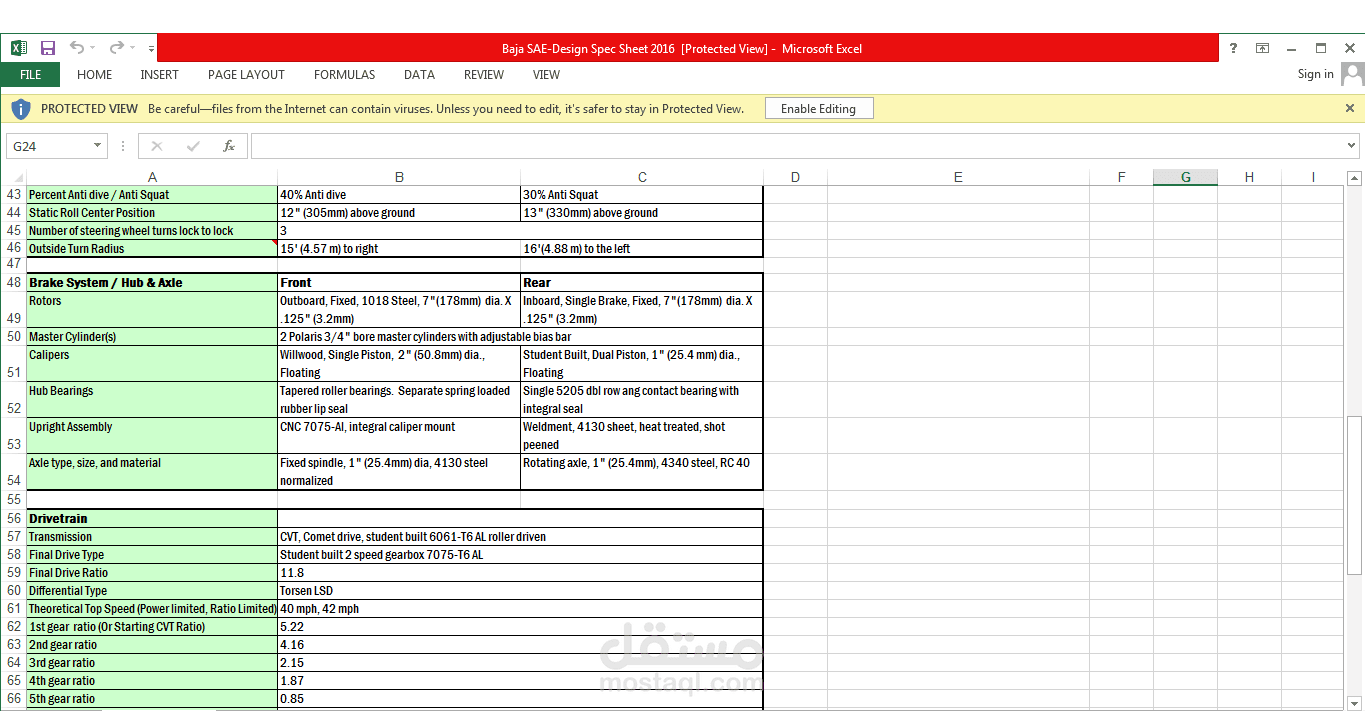This screenshot has width=1365, height=711.
Task: Select column G by clicking its header
Action: [x=1185, y=176]
